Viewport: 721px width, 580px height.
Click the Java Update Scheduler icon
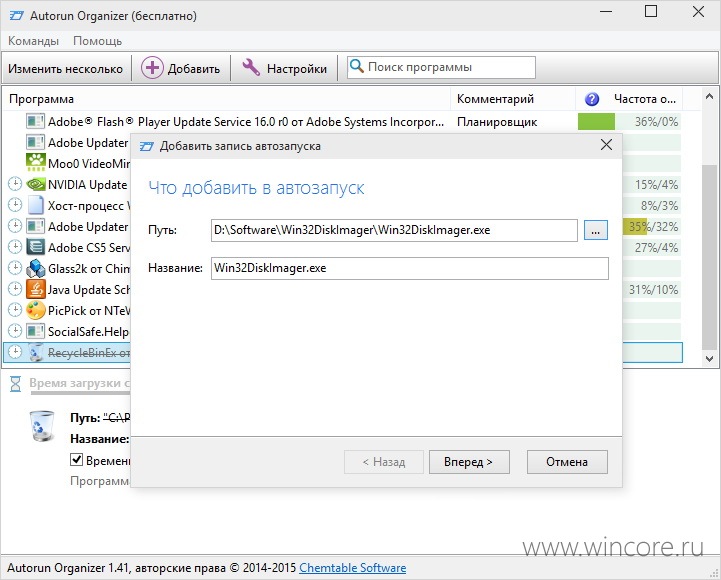[35, 289]
